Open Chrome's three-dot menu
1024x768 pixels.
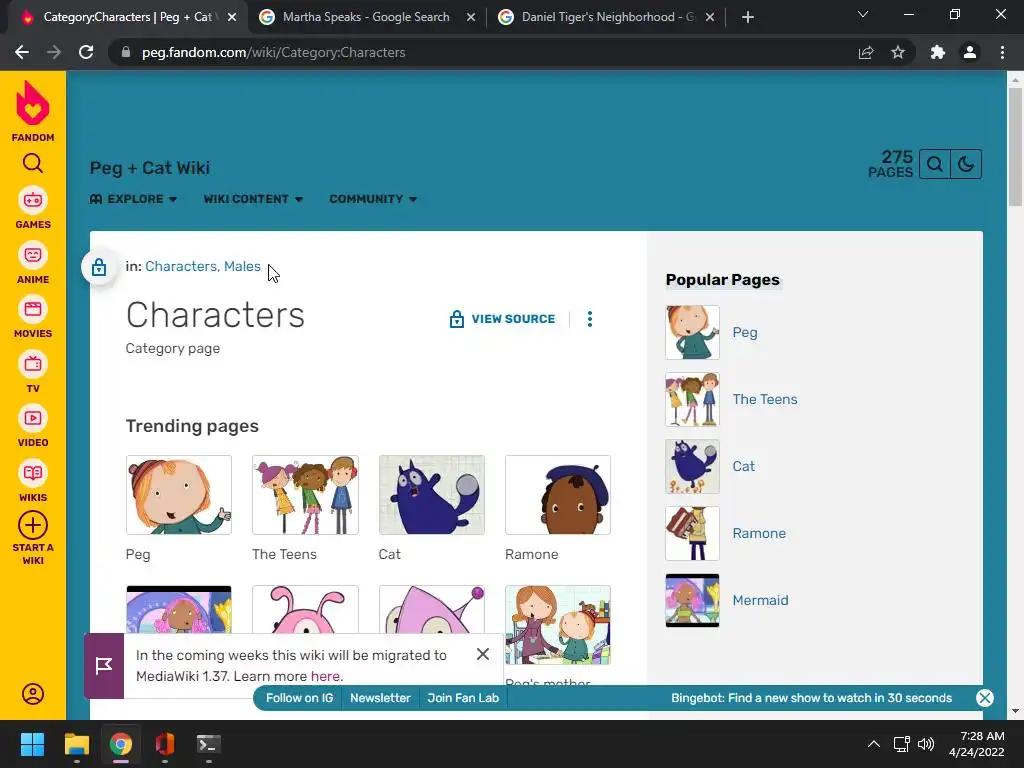(1002, 52)
